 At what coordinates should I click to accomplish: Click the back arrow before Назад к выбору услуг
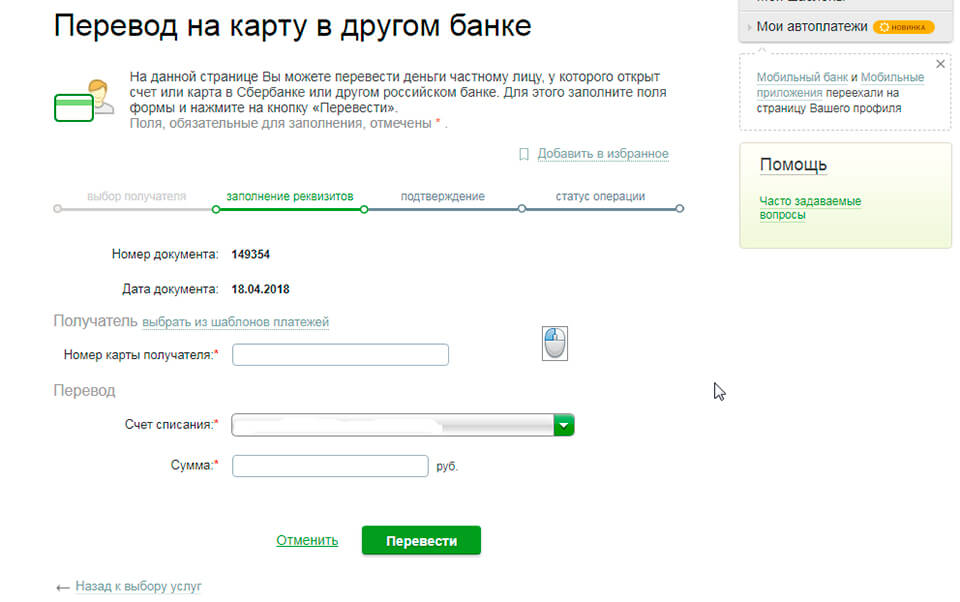tap(62, 588)
